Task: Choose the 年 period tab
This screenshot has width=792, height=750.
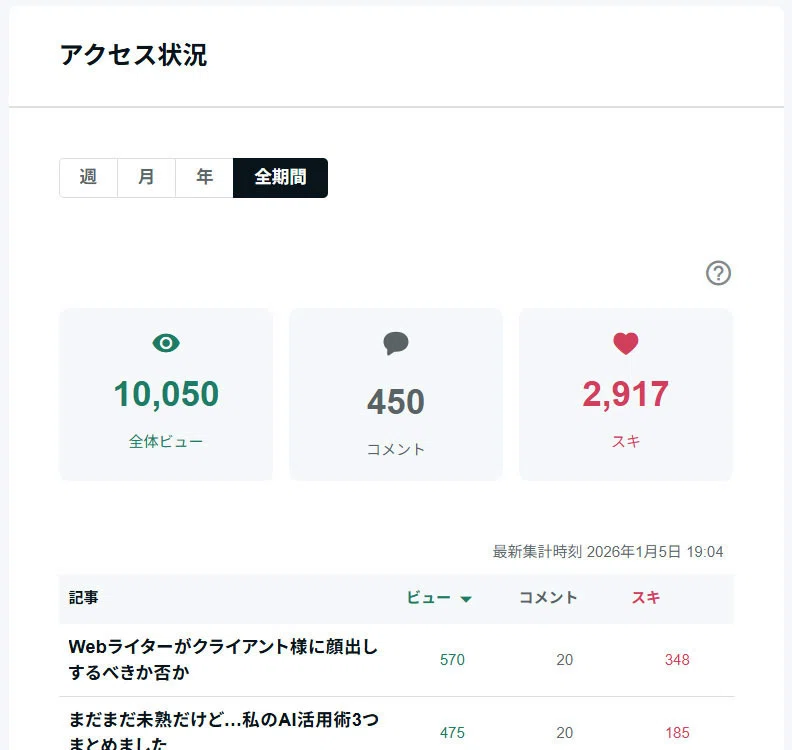Action: (204, 178)
